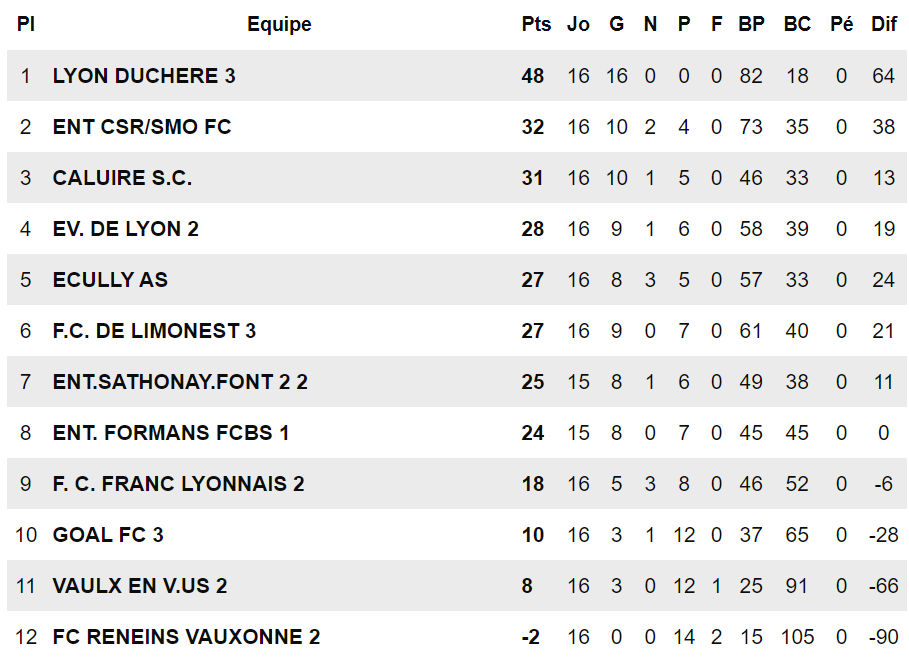Click the Dif column header
909x663 pixels.
point(883,24)
